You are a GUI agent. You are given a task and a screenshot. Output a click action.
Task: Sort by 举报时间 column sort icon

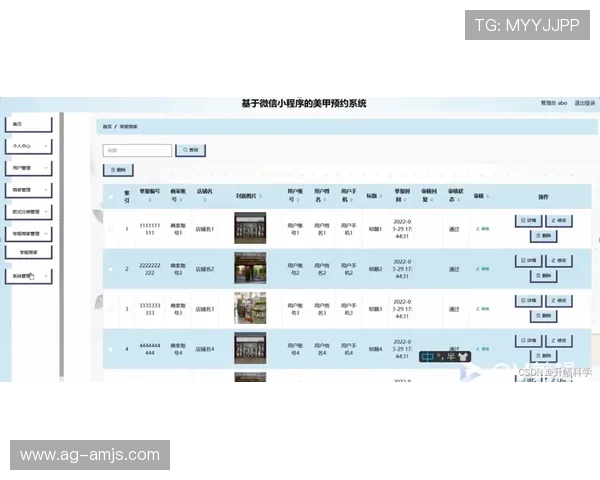[x=405, y=200]
